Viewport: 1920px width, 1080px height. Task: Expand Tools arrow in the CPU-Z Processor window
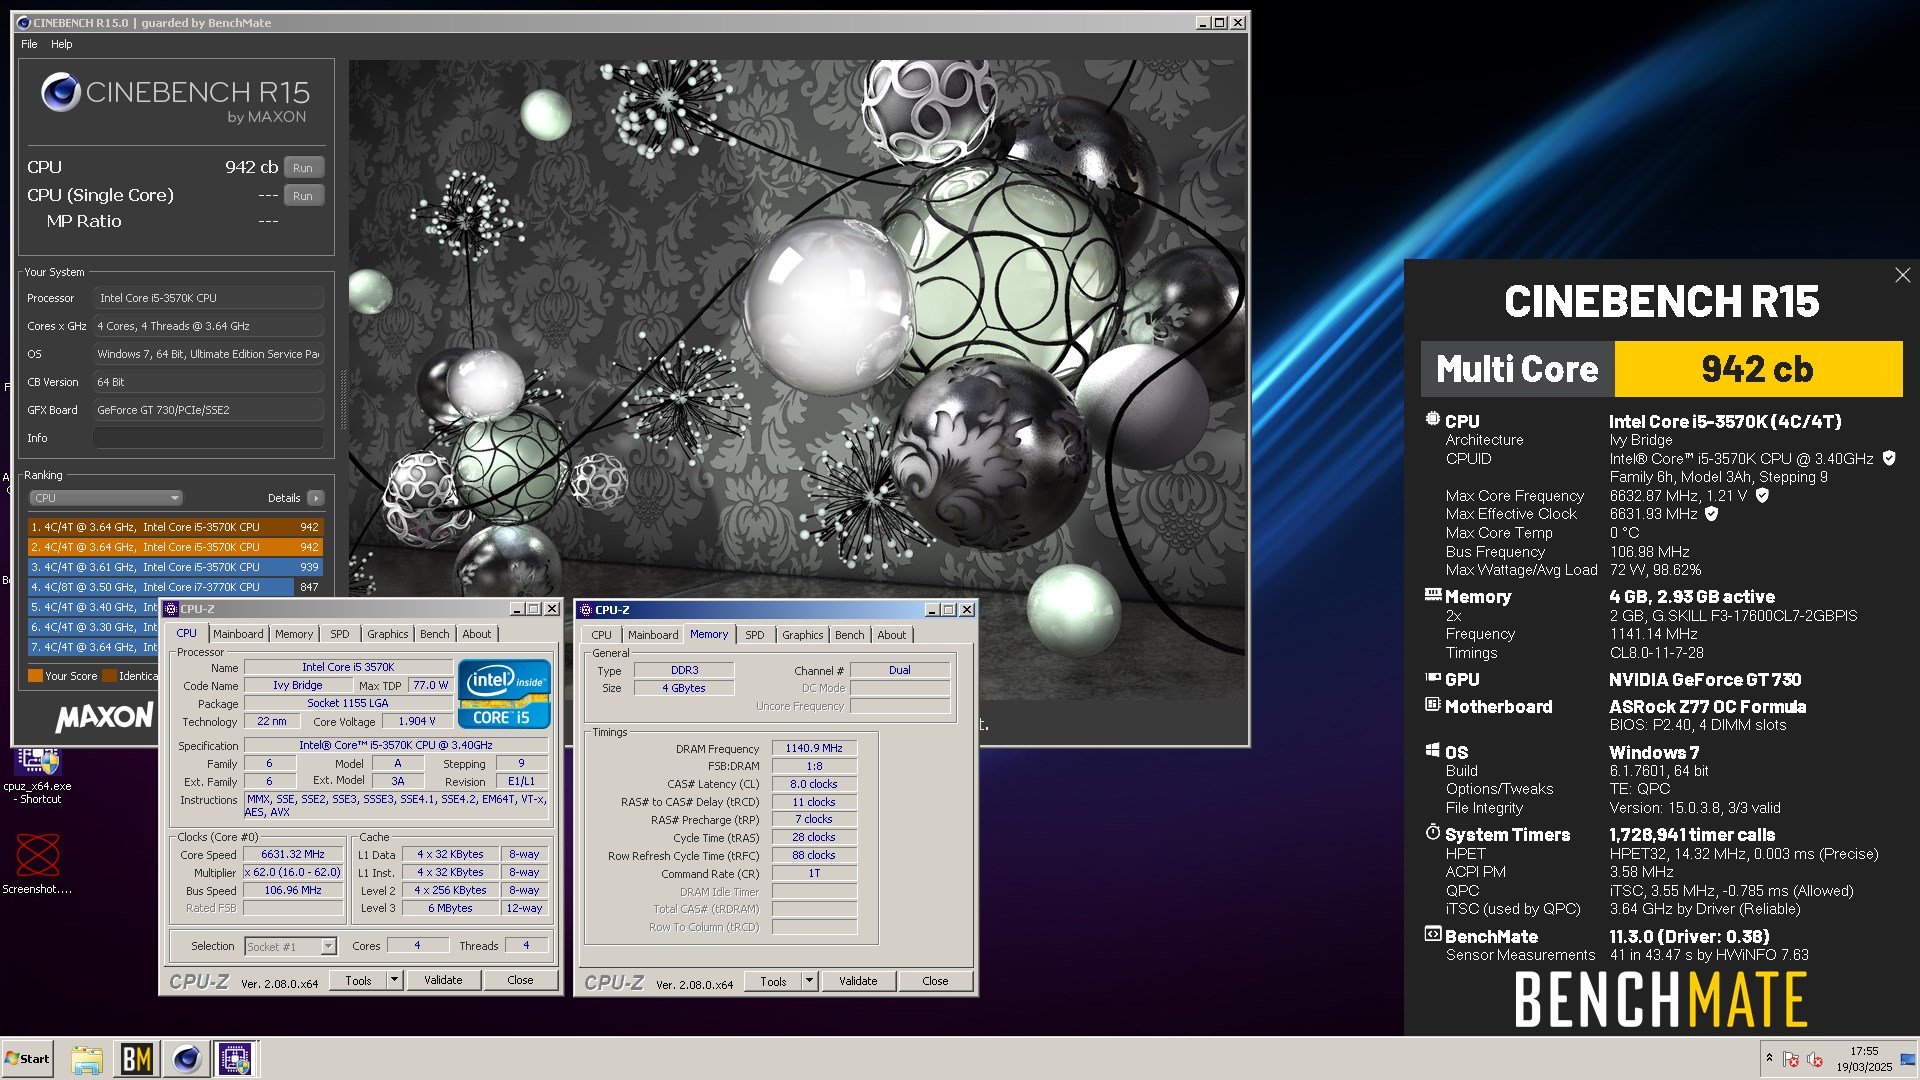click(394, 981)
